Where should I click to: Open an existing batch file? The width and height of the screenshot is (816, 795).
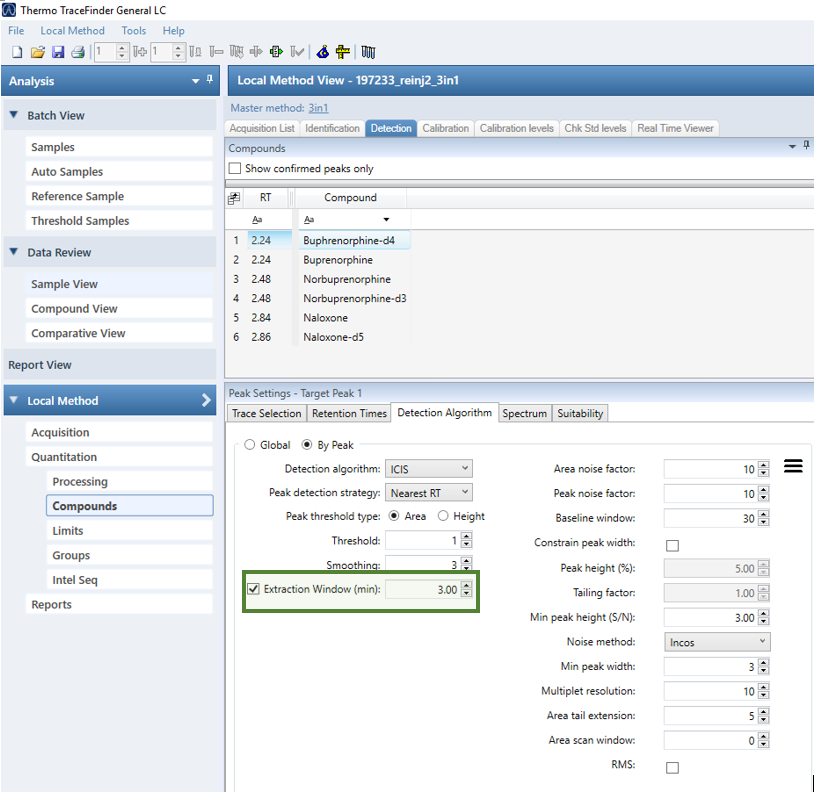click(x=38, y=52)
